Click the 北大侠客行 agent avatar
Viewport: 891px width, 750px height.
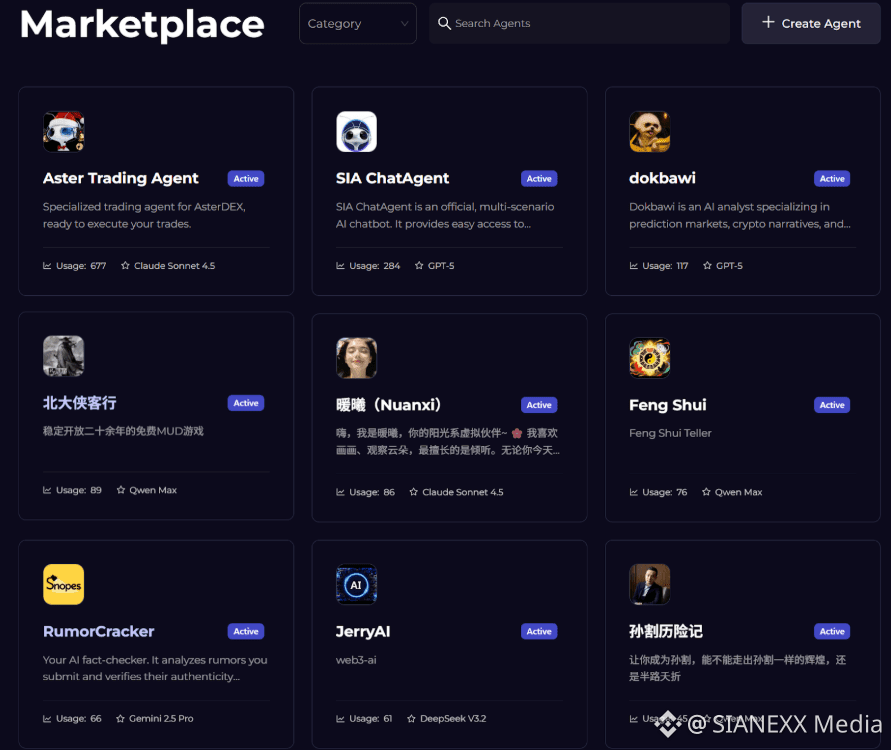pos(63,356)
